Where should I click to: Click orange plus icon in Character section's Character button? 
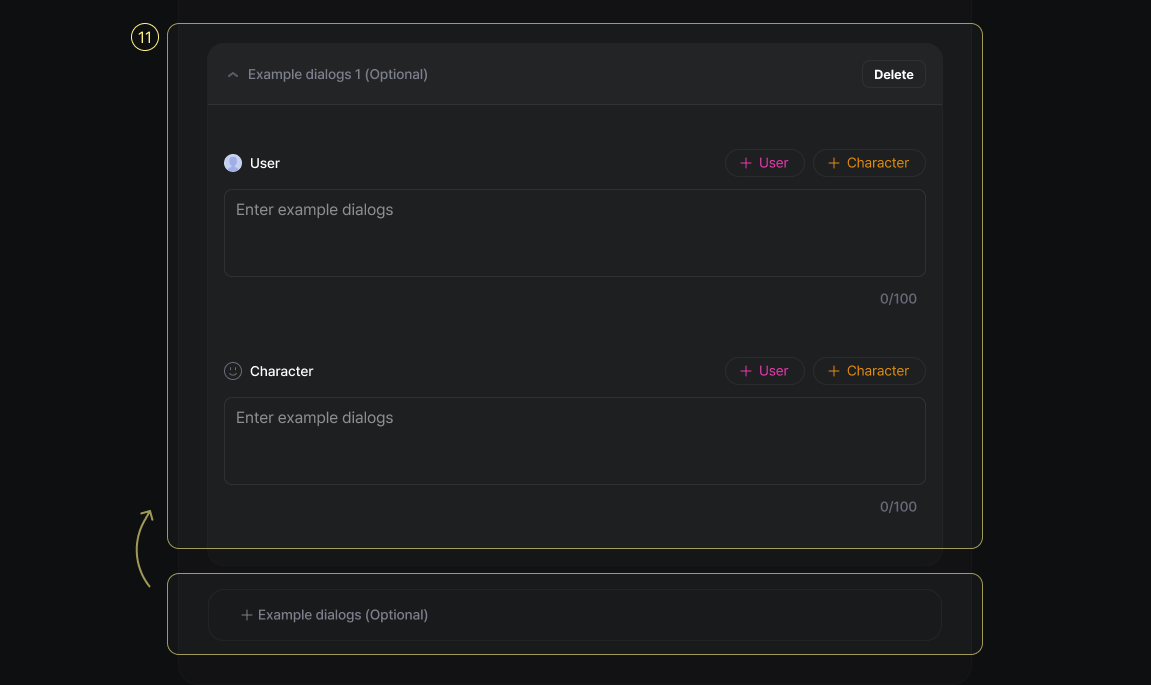pos(833,371)
